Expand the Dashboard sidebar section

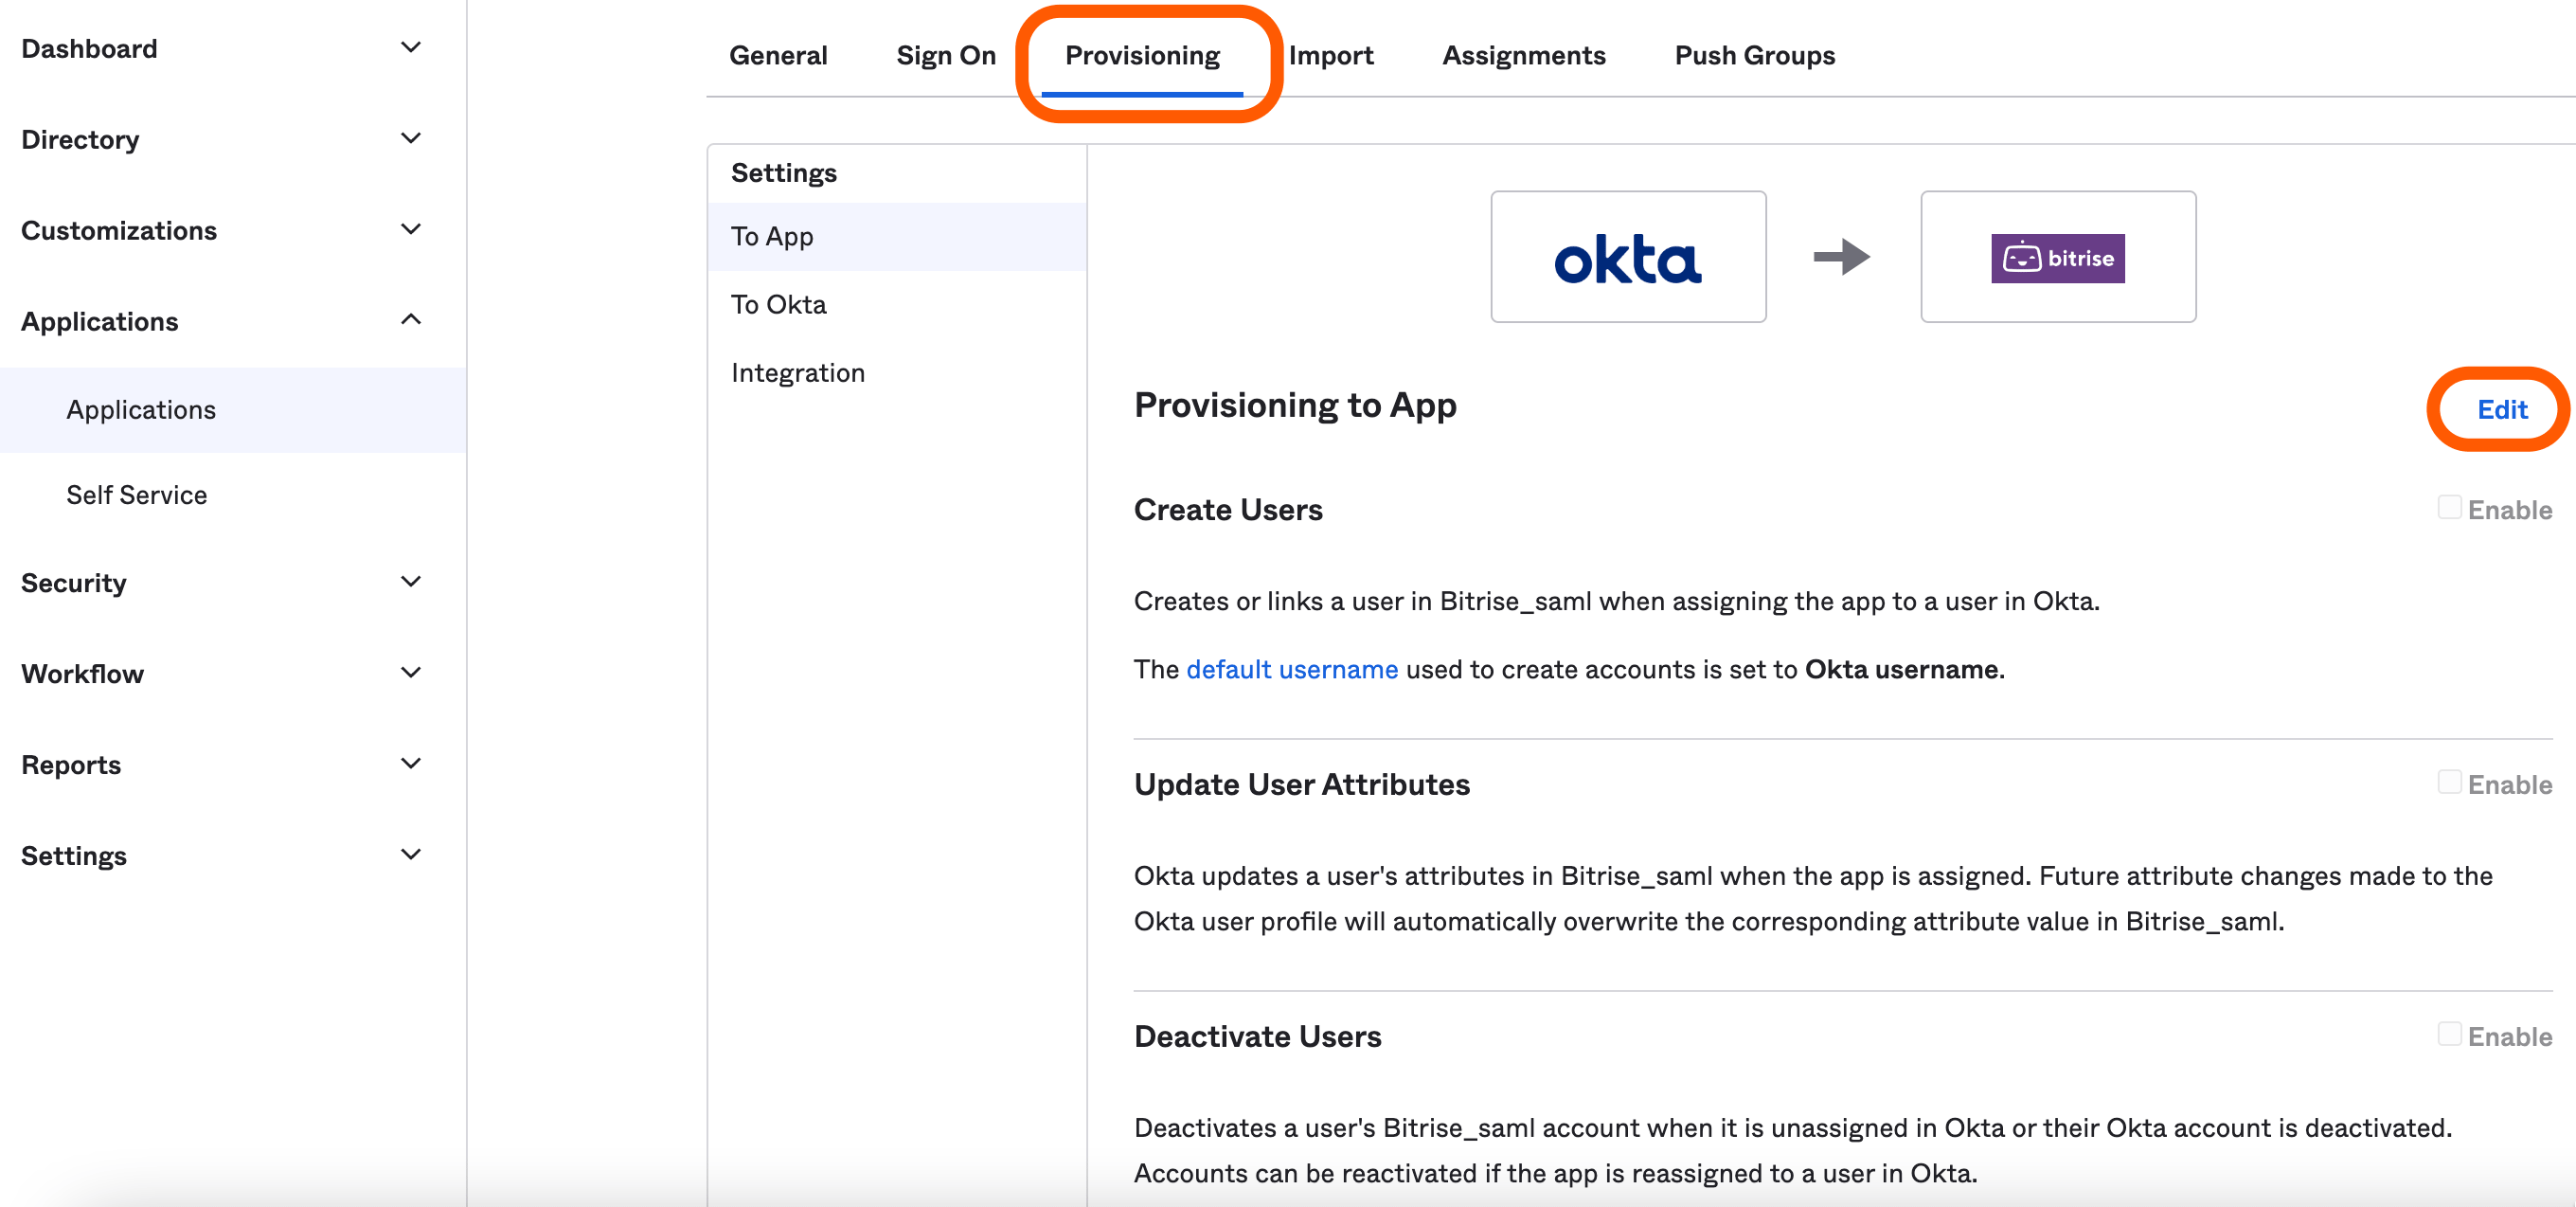click(410, 48)
